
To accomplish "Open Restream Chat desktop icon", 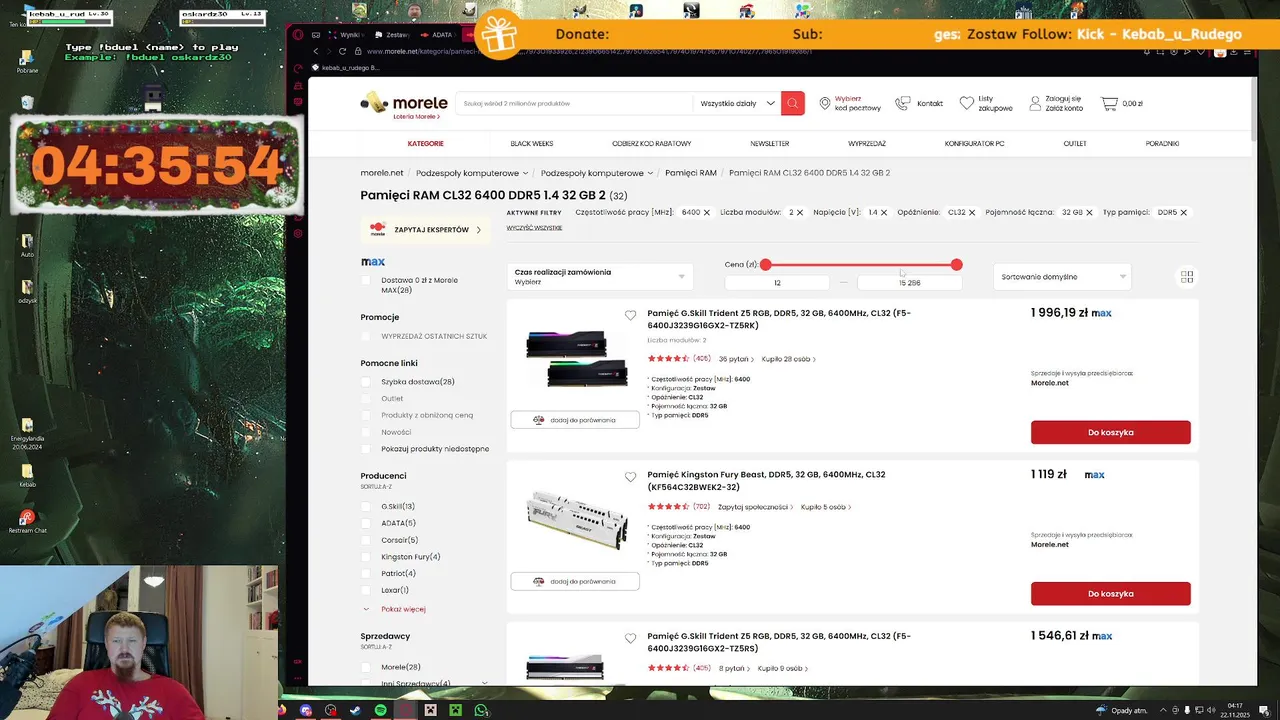I will click(x=27, y=521).
